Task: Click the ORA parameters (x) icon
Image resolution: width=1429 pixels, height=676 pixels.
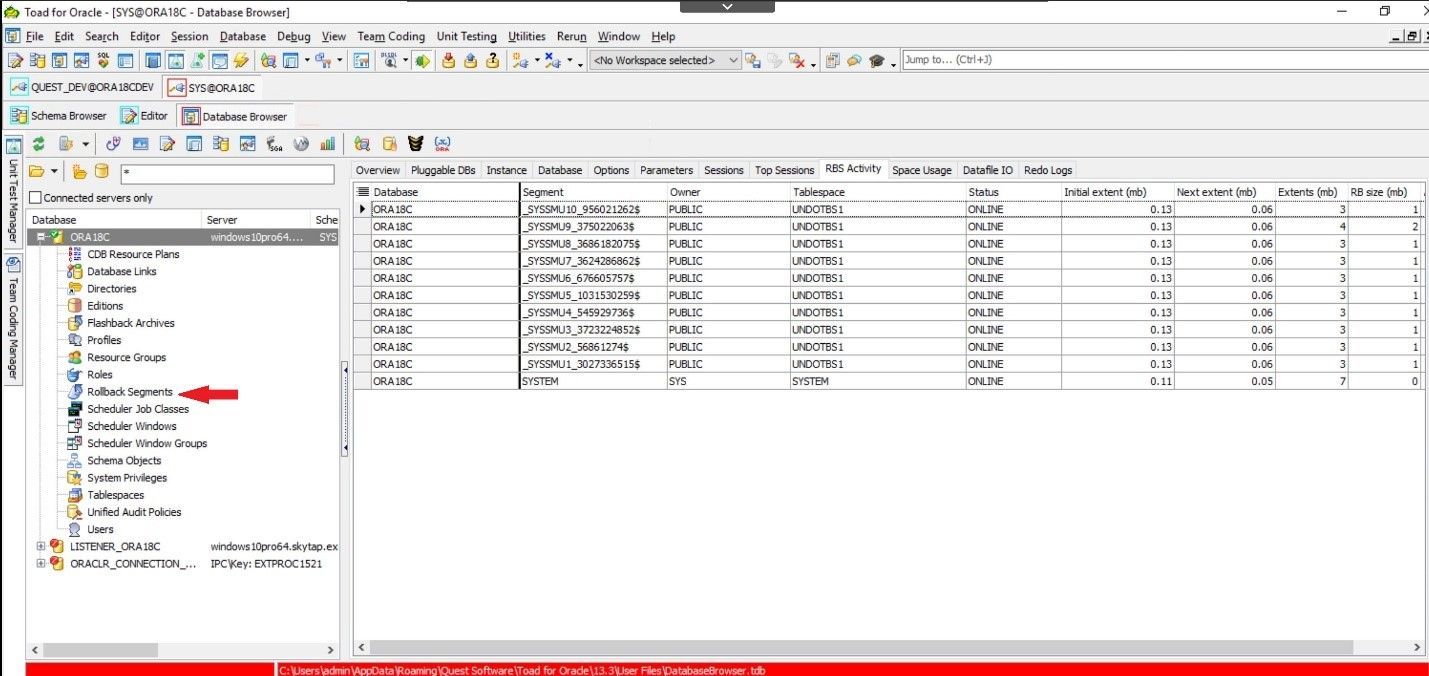Action: pos(442,144)
